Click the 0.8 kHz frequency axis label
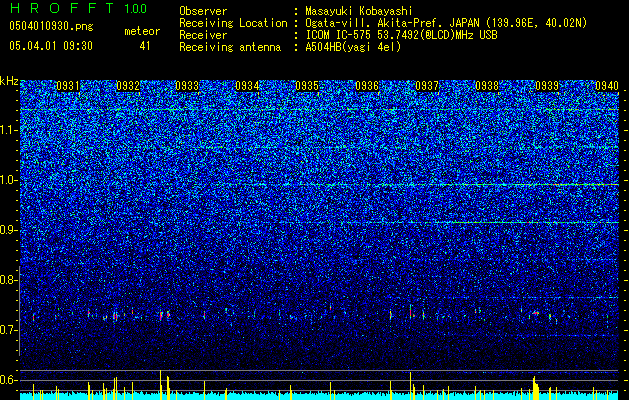The height and width of the screenshot is (400, 629). pos(9,280)
